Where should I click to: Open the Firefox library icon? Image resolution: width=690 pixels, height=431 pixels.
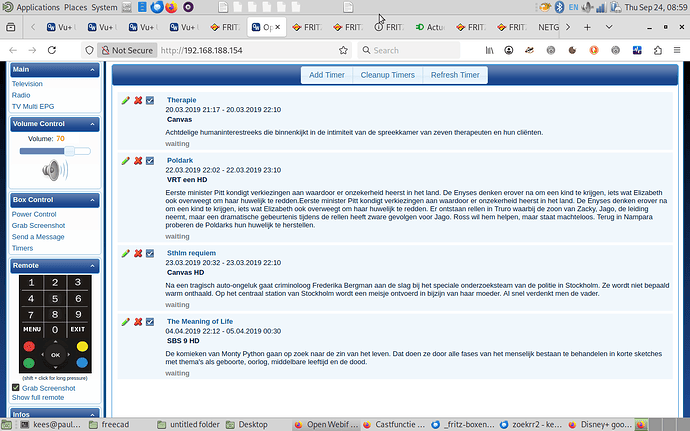click(x=489, y=50)
